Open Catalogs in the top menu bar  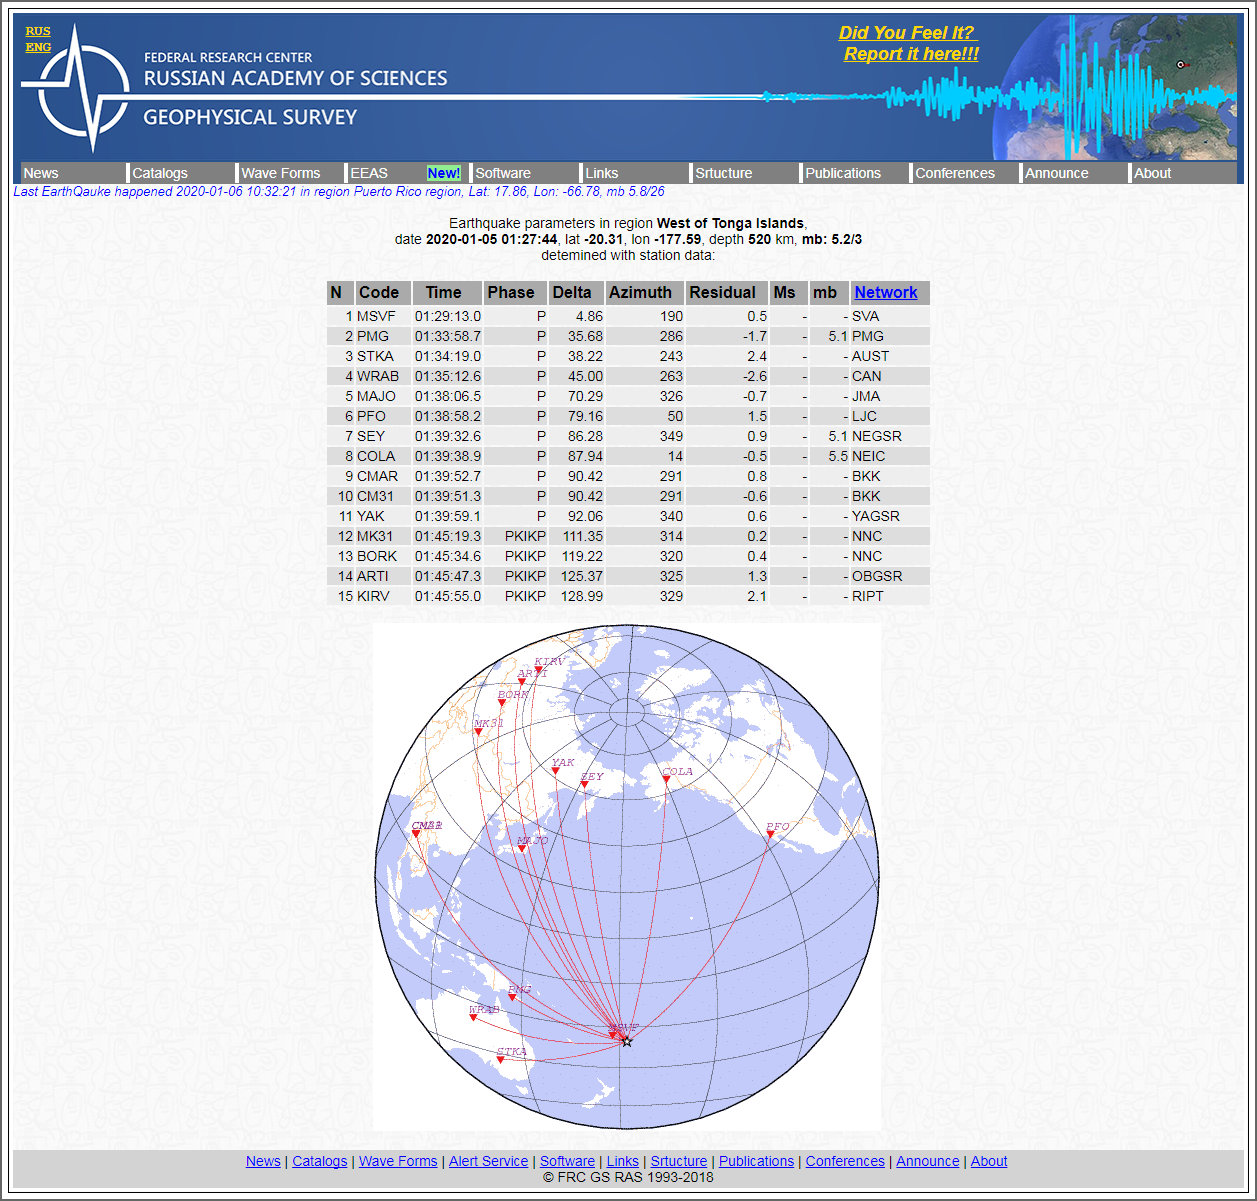tap(160, 173)
